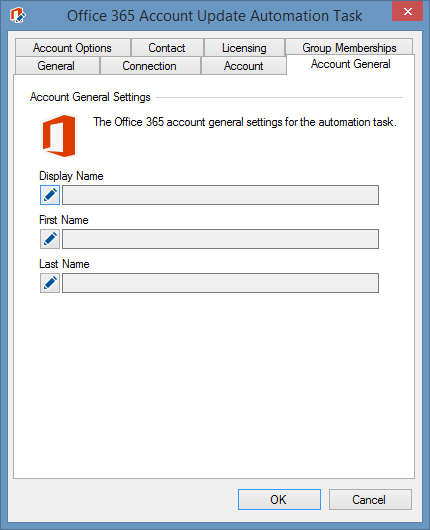430x530 pixels.
Task: Switch to the Connection tab
Action: (x=150, y=66)
